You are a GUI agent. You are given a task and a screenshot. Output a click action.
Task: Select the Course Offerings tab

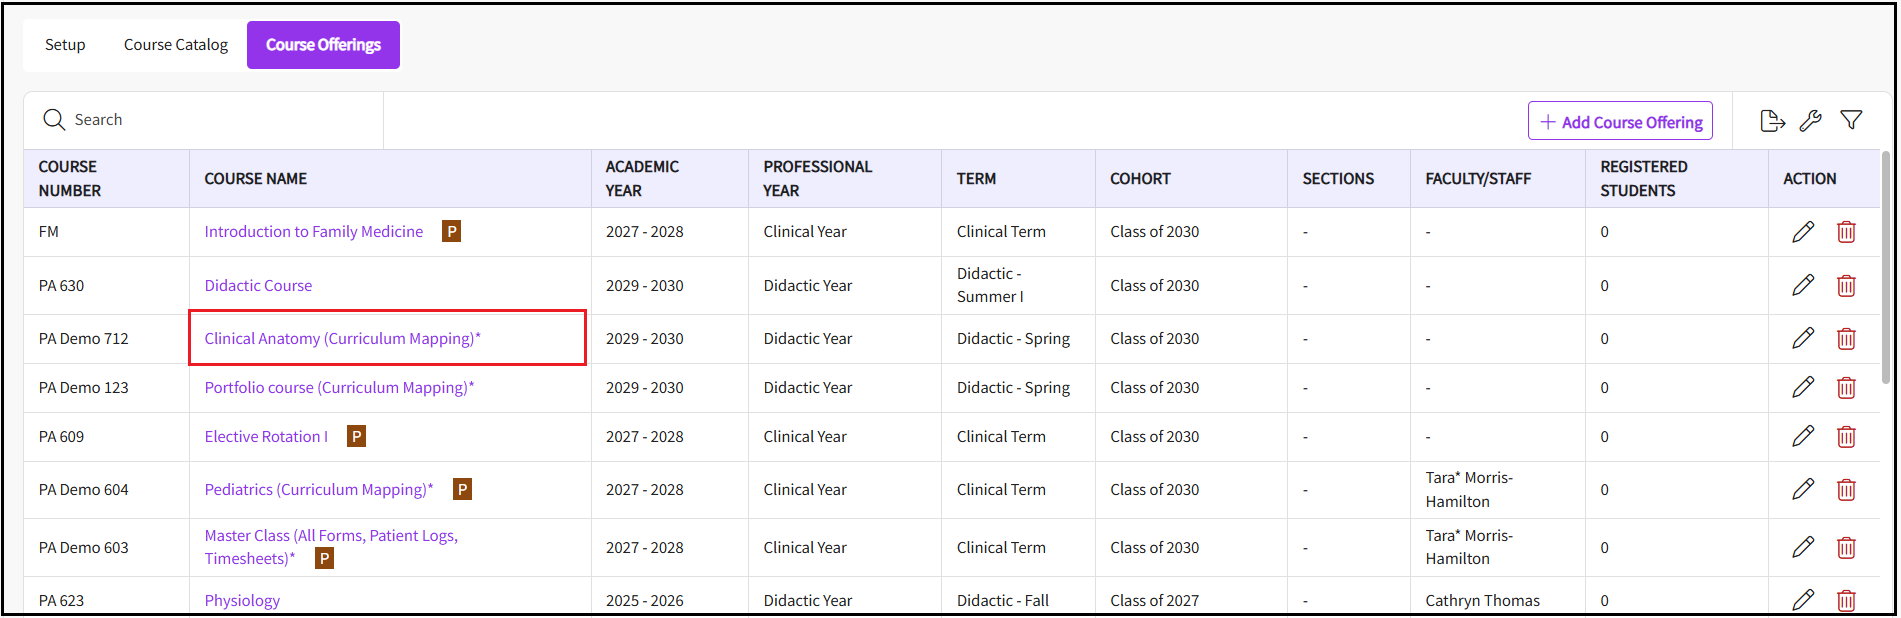coord(323,45)
